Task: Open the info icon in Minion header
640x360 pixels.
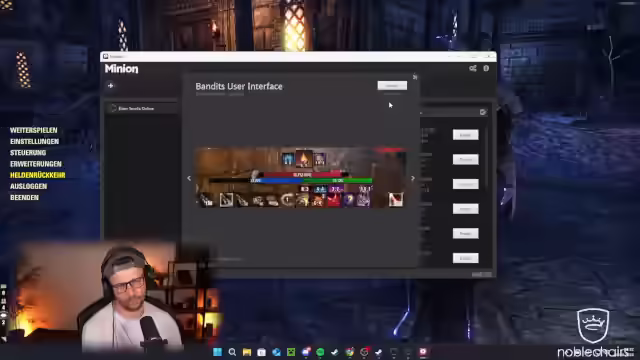Action: pyautogui.click(x=486, y=69)
